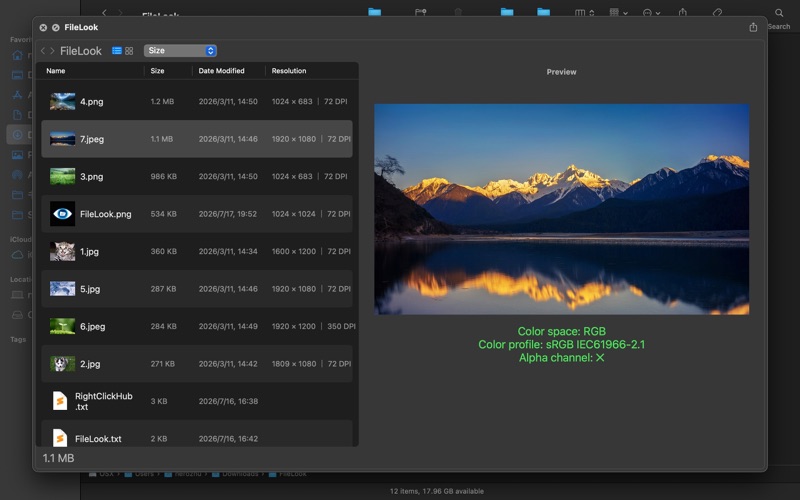The height and width of the screenshot is (500, 800).
Task: Click the open-with icon beside FileLook's close button
Action: (56, 28)
